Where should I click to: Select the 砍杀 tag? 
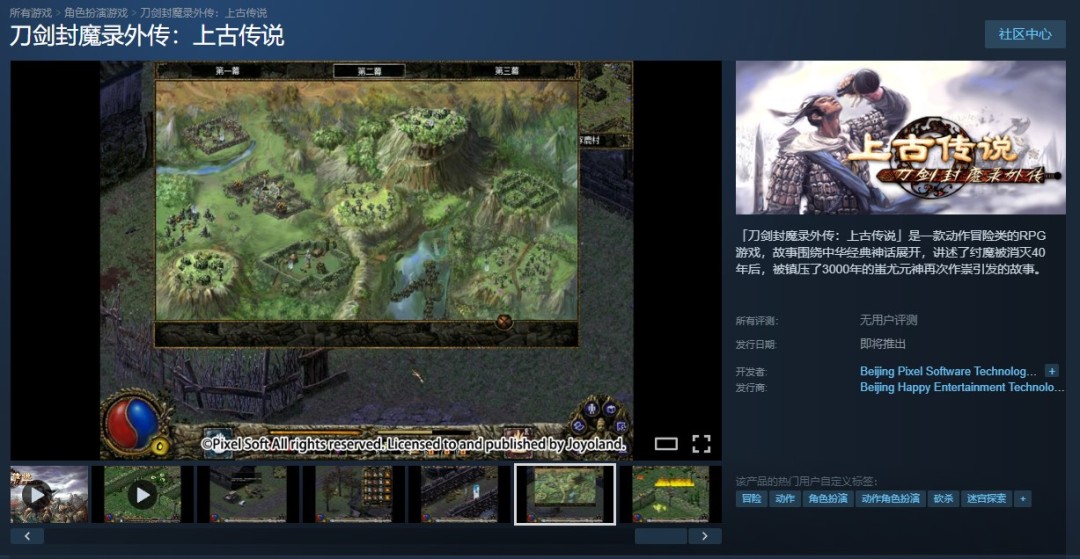point(943,498)
